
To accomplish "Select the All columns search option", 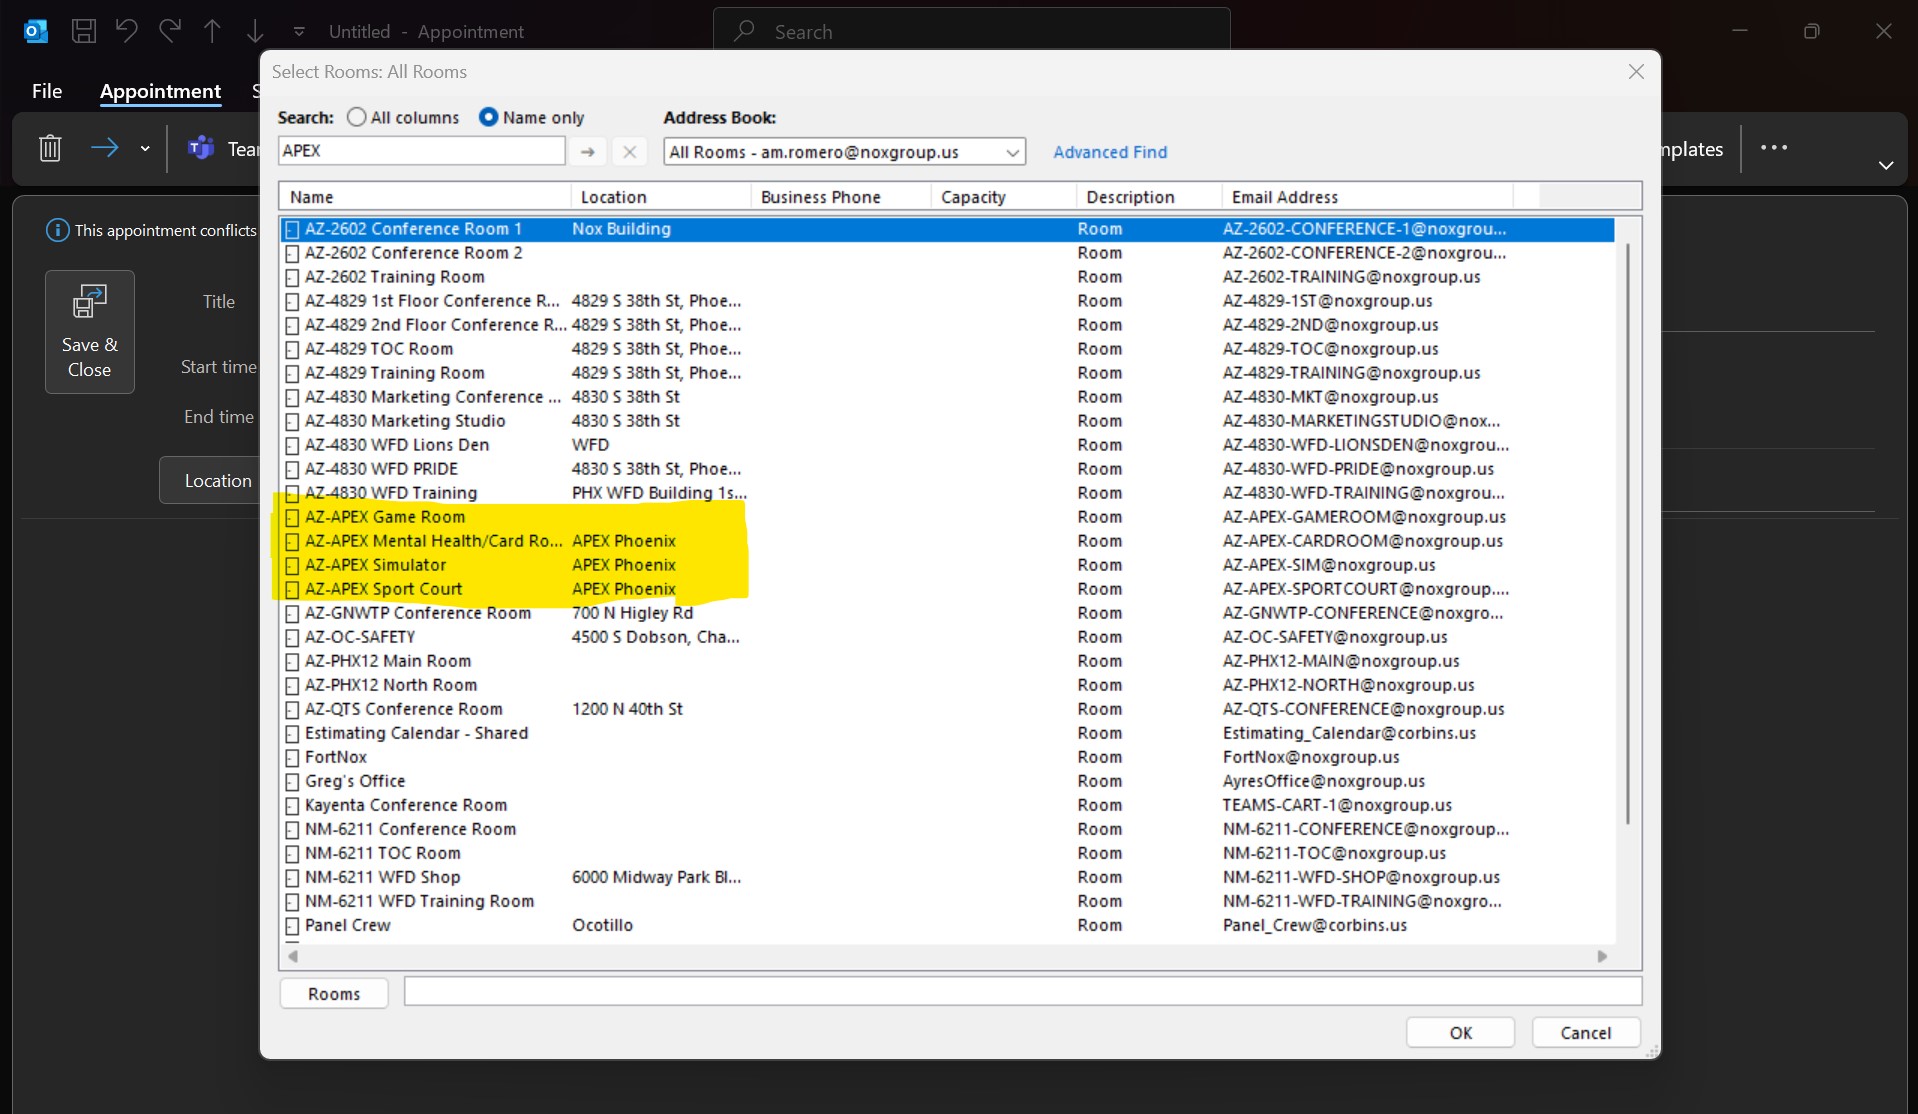I will (x=403, y=117).
